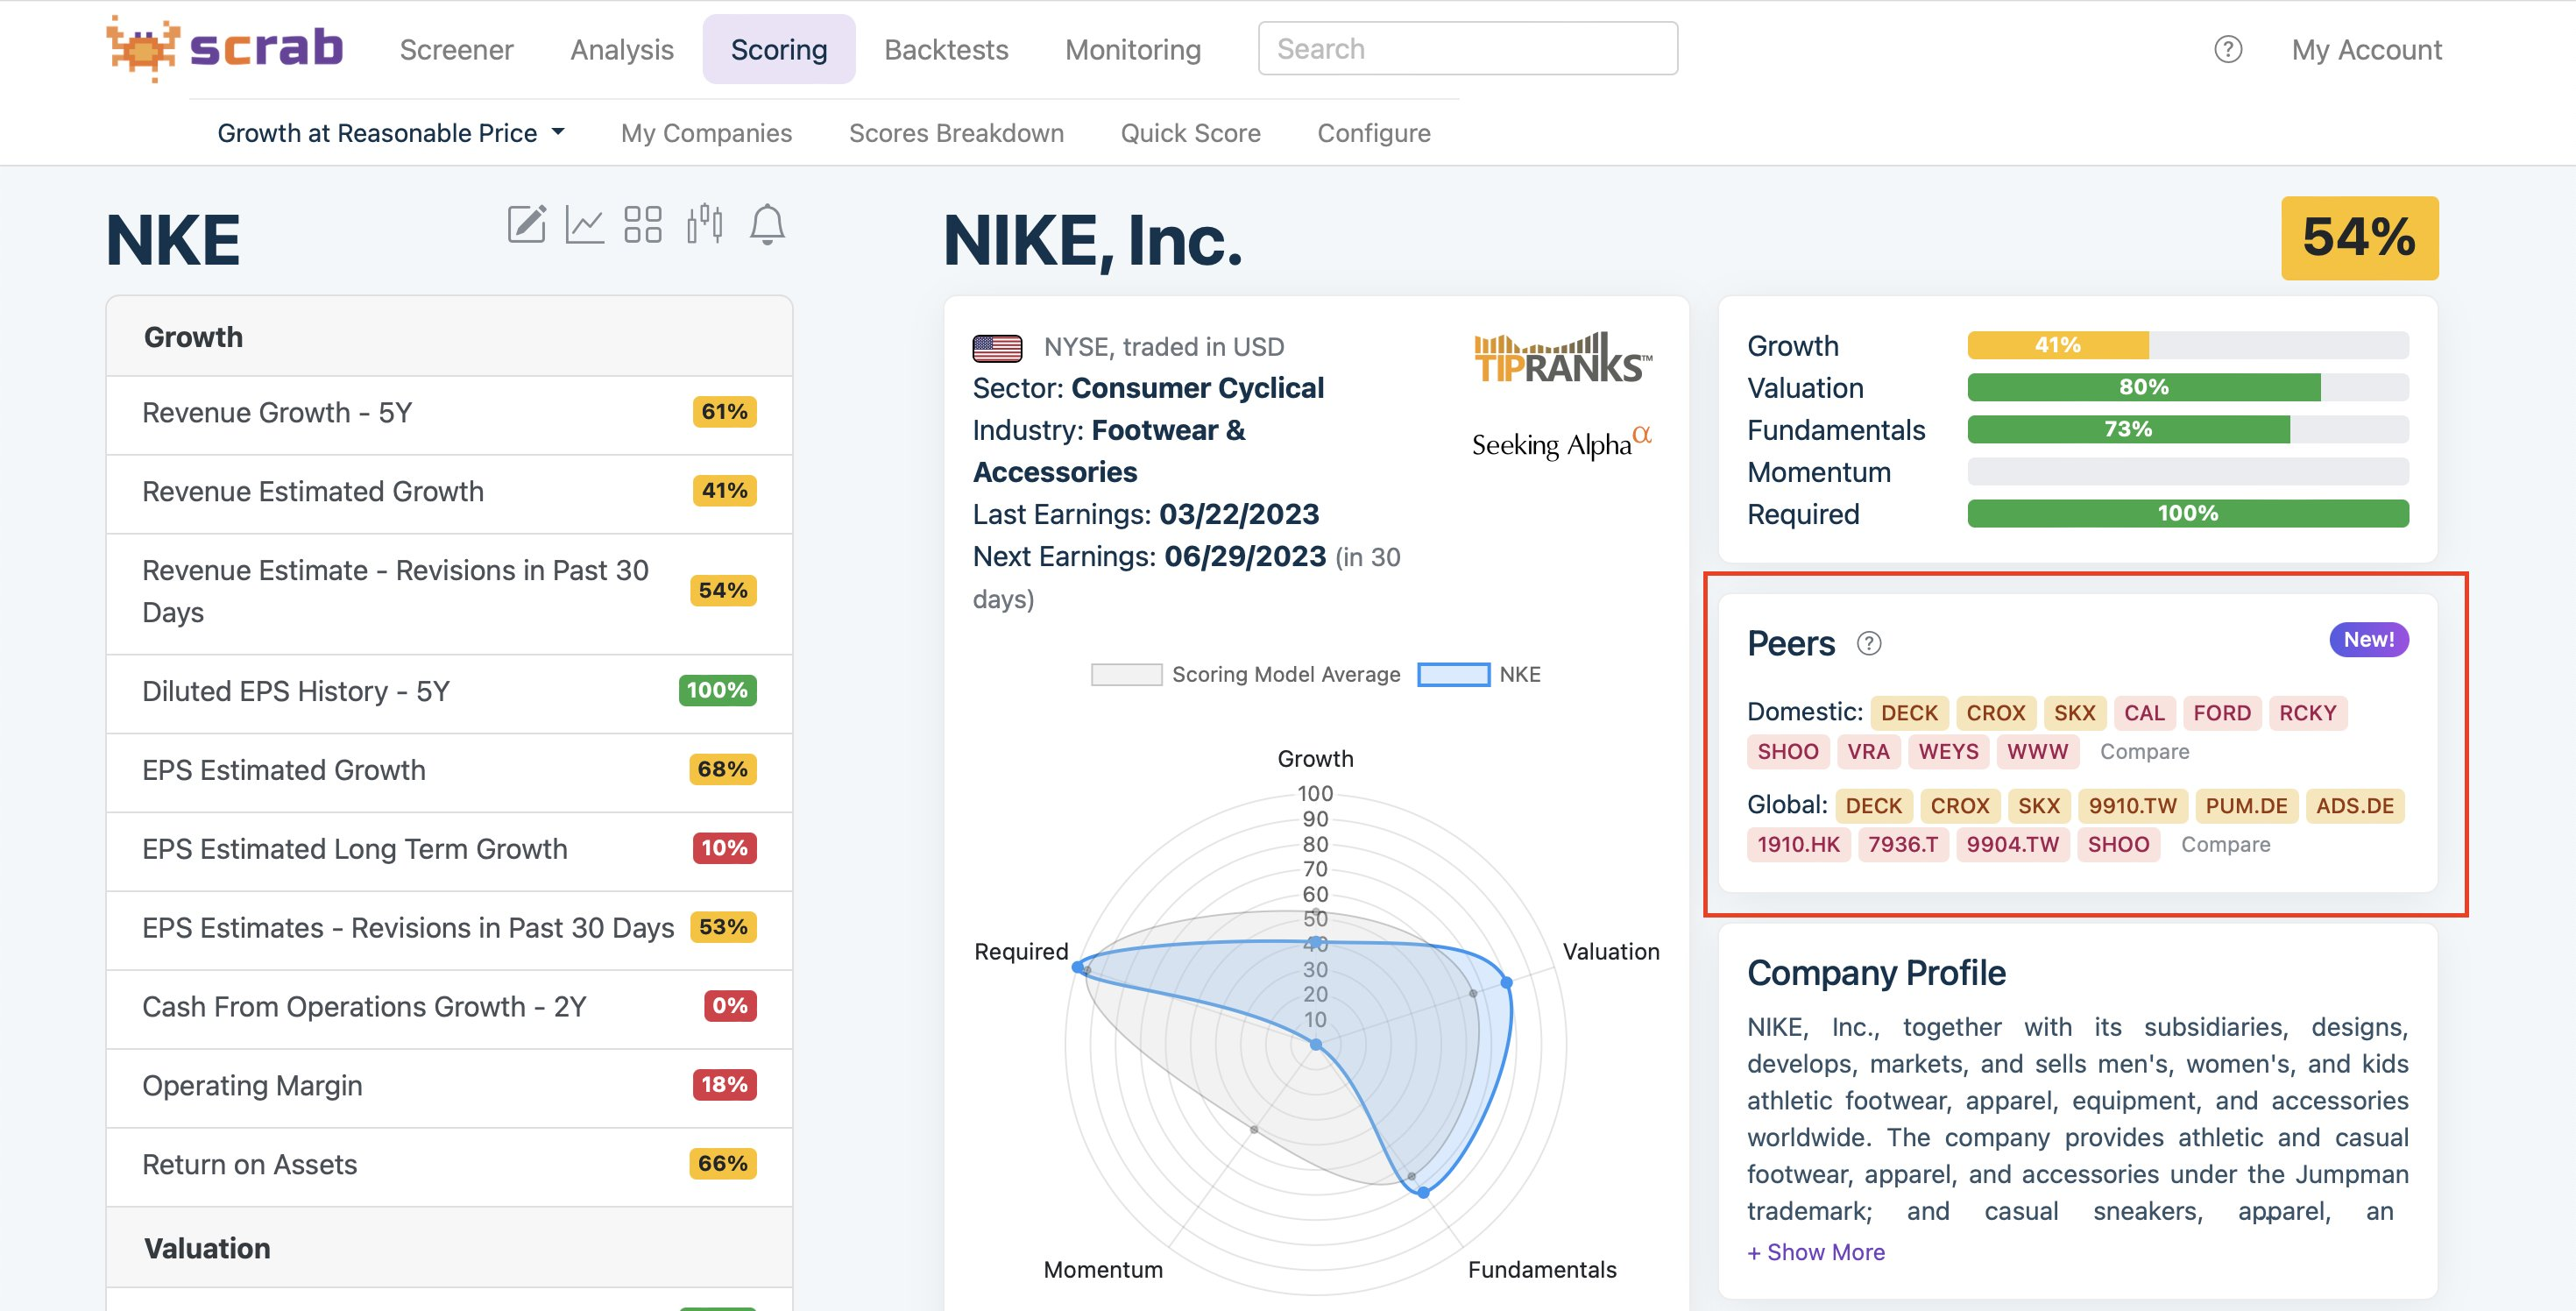The height and width of the screenshot is (1311, 2576).
Task: Click into the Search input field
Action: 1467,48
